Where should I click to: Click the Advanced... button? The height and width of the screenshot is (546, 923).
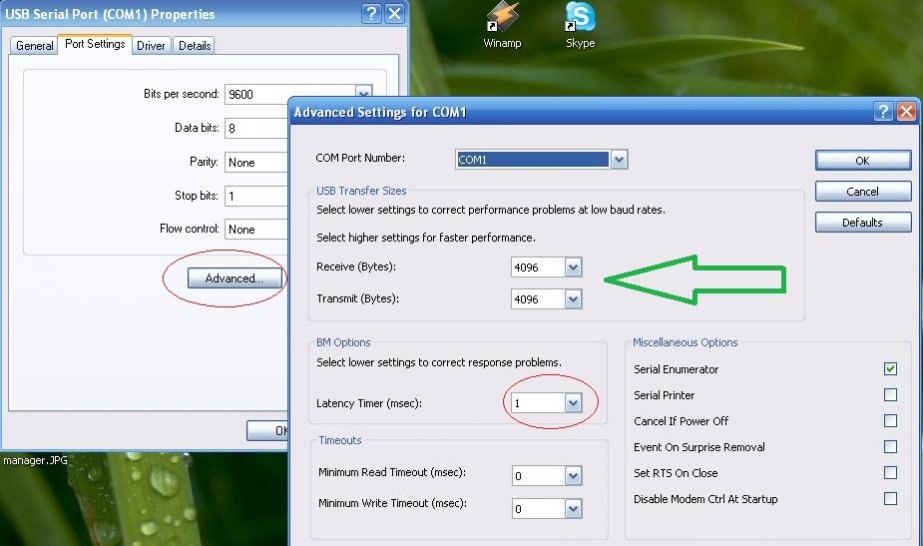pos(233,278)
